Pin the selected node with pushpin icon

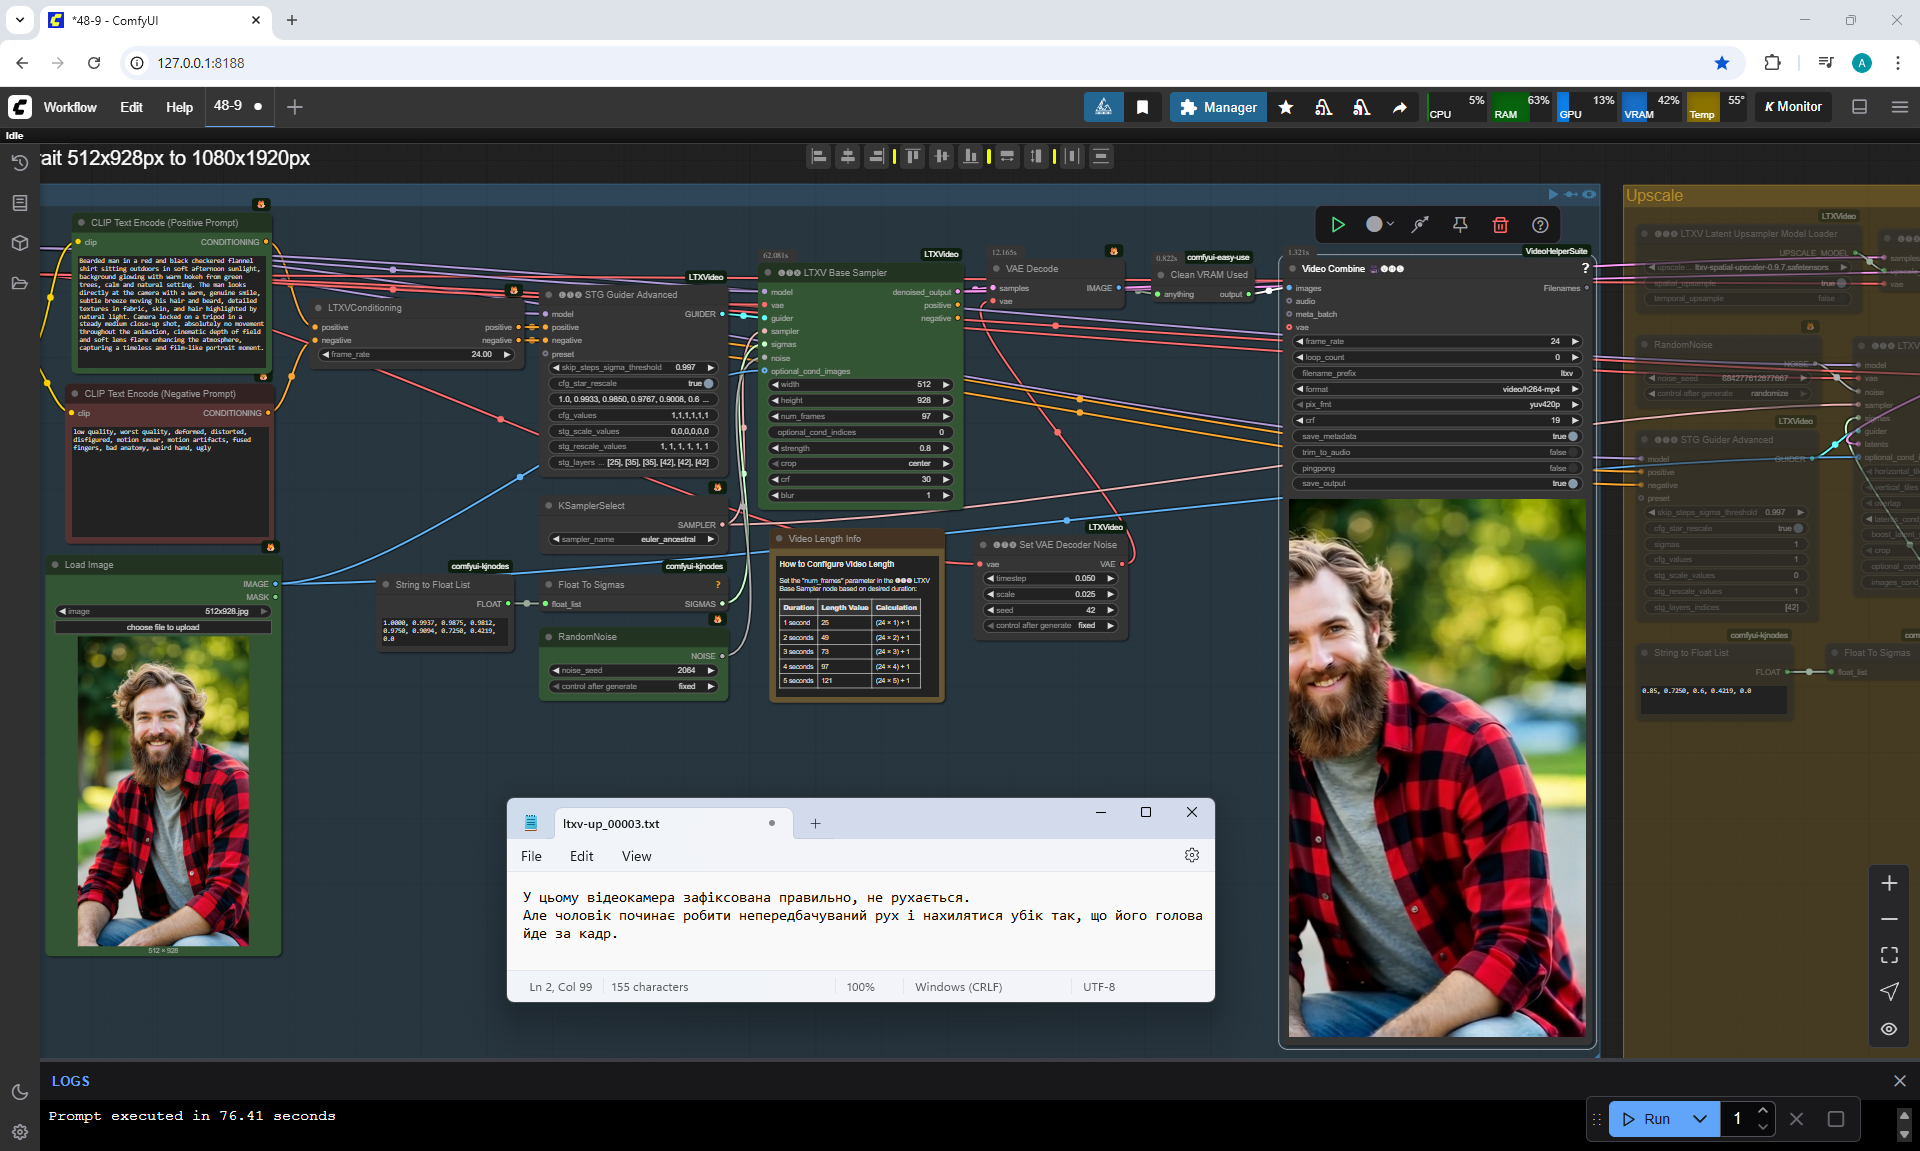click(x=1460, y=225)
